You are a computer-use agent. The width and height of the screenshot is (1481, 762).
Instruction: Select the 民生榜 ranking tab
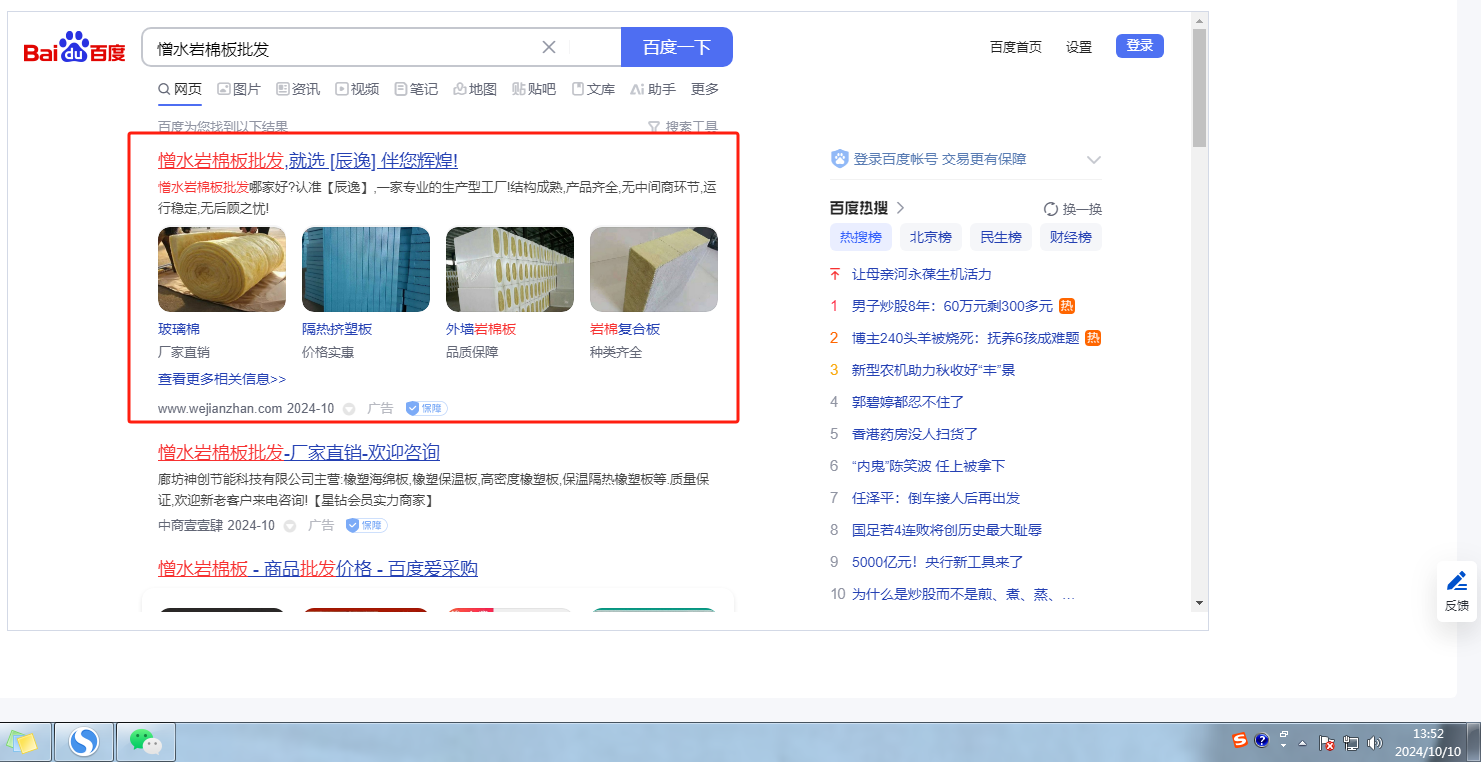pyautogui.click(x=1001, y=237)
